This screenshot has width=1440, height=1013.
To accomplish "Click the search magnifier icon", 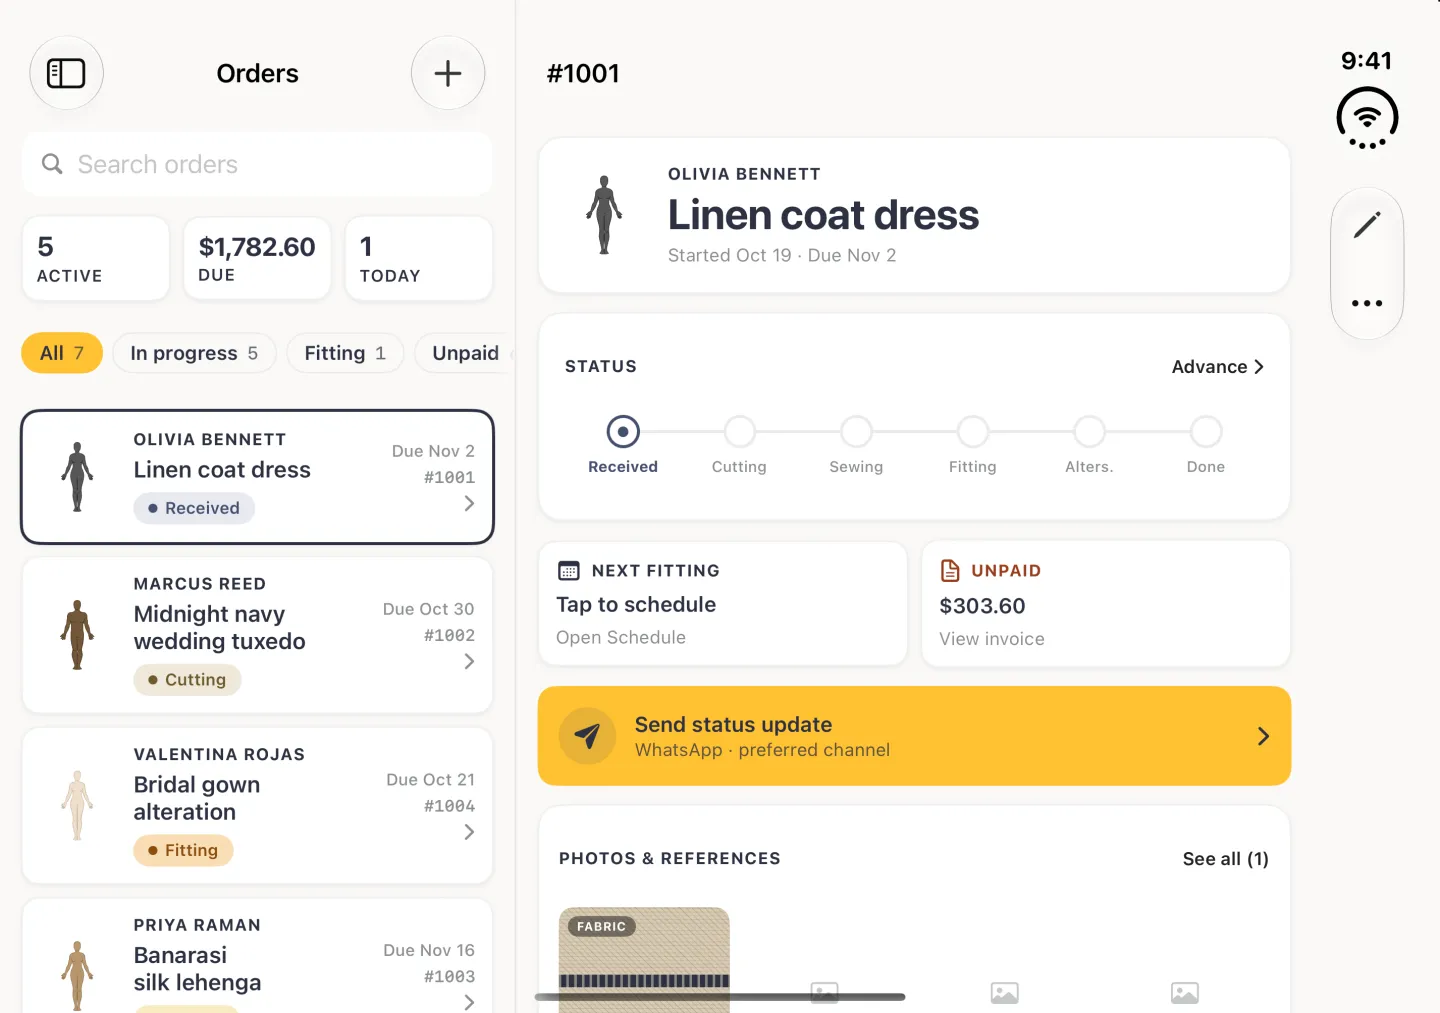I will pos(52,164).
